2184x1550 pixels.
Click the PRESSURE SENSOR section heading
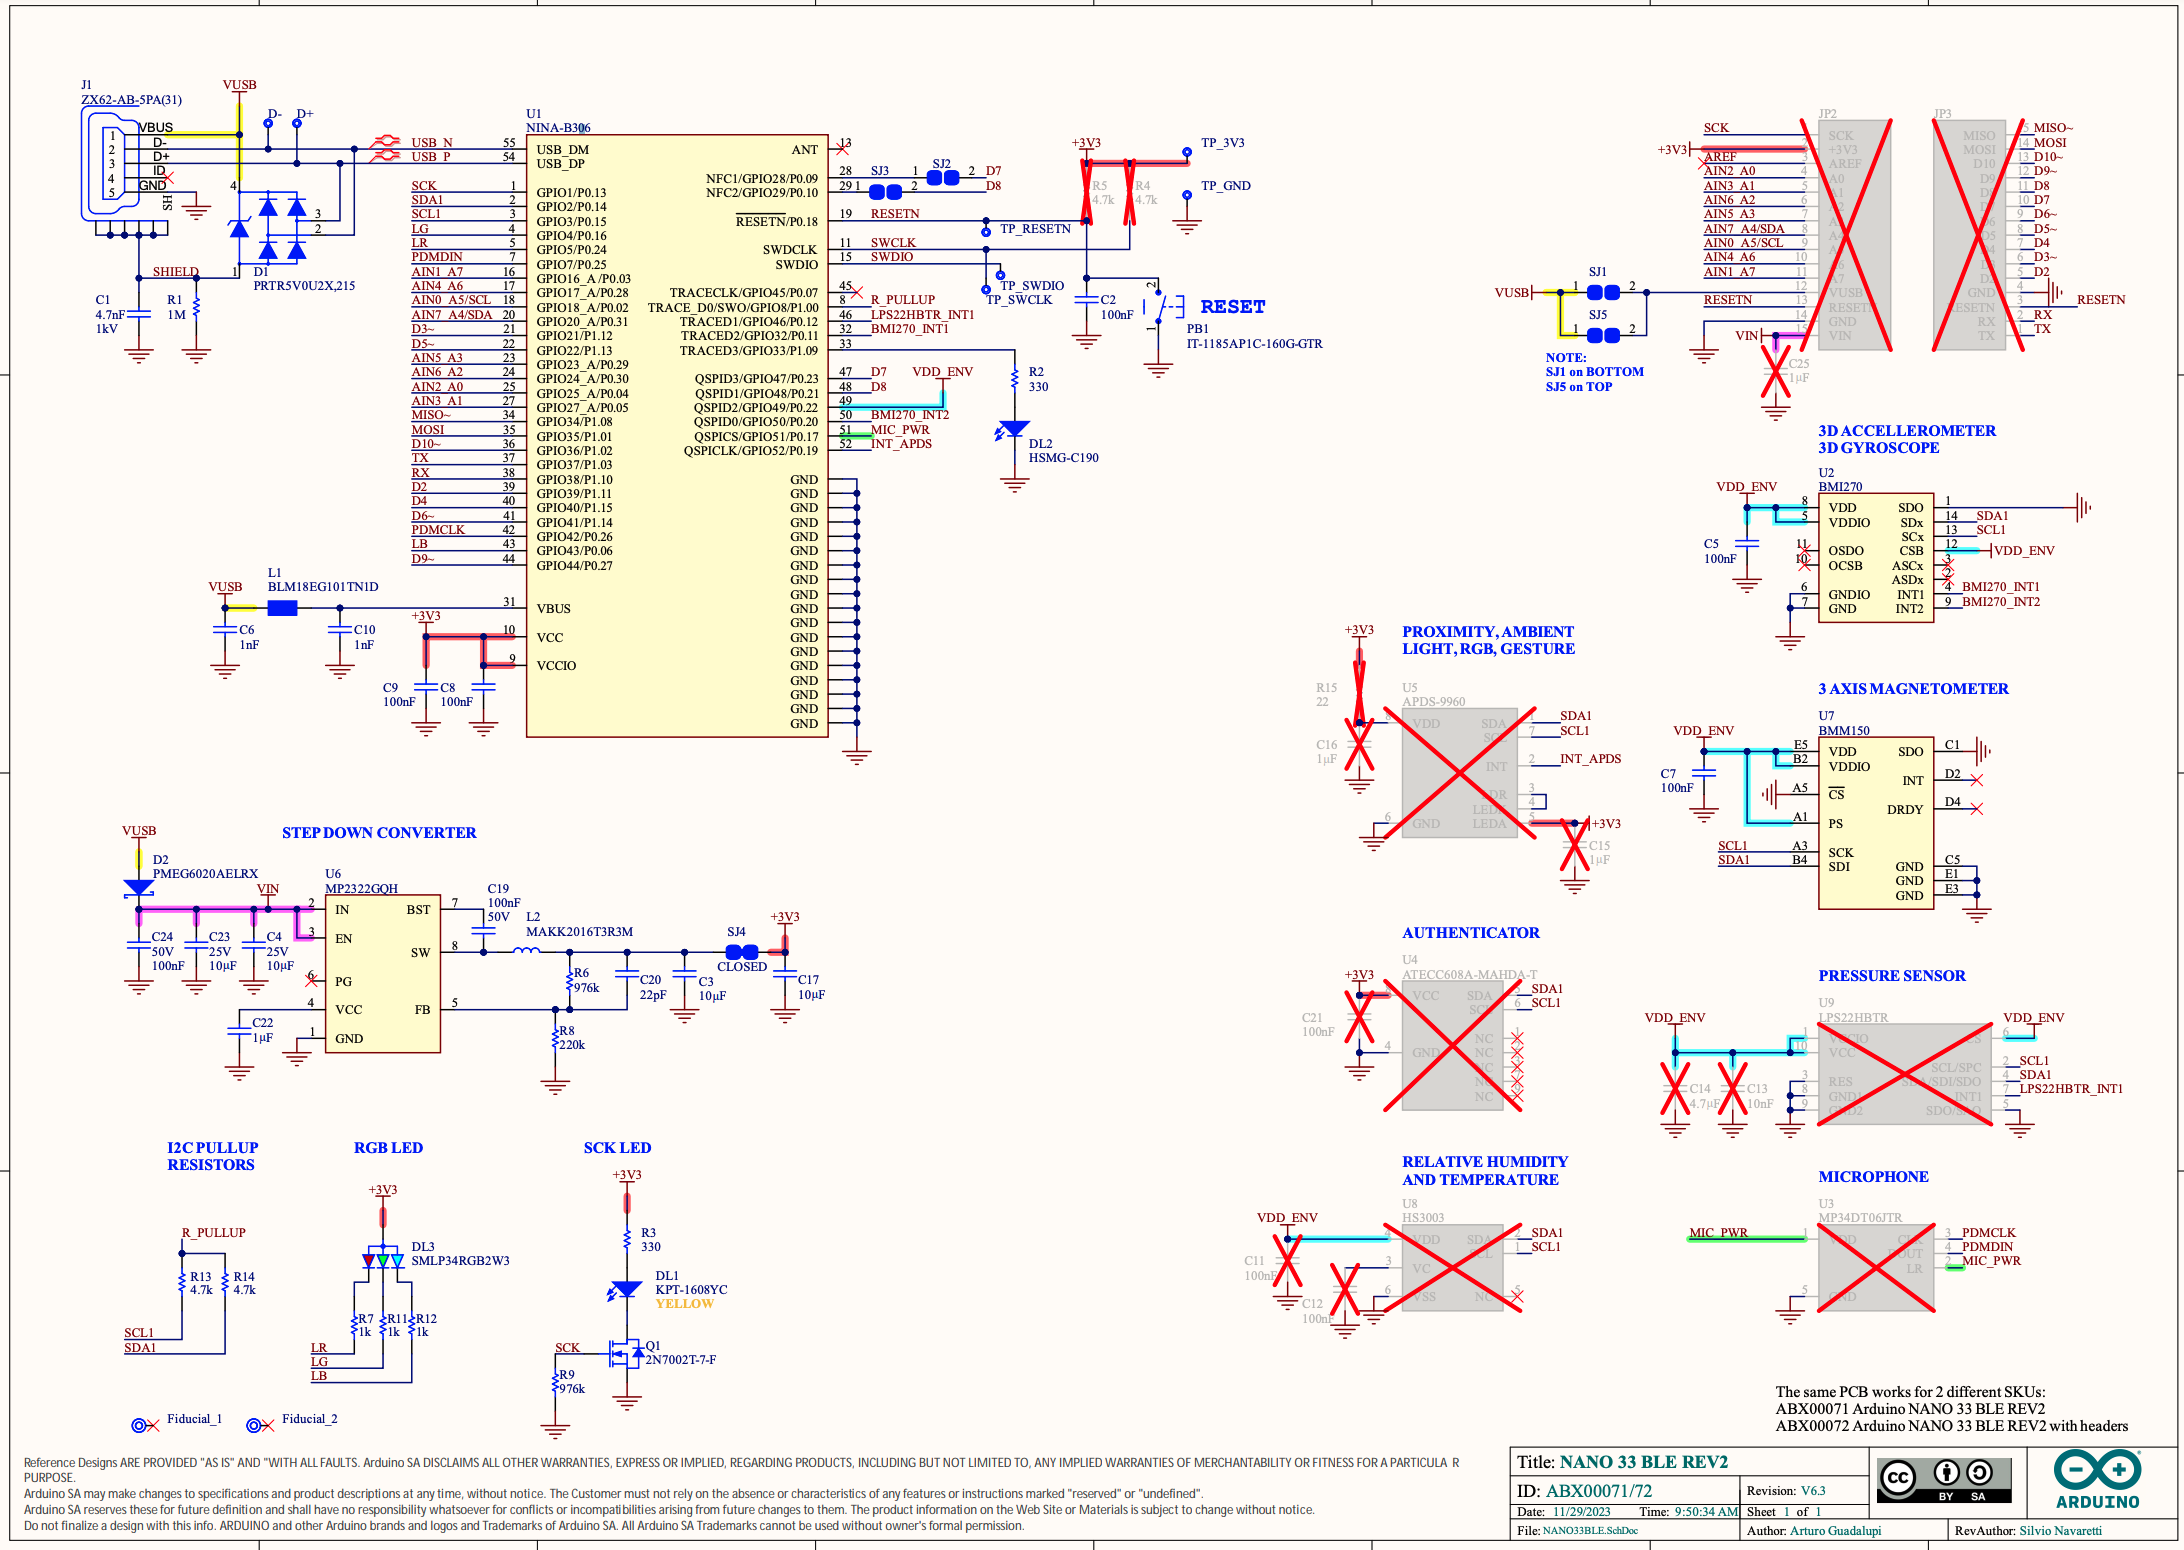1891,975
